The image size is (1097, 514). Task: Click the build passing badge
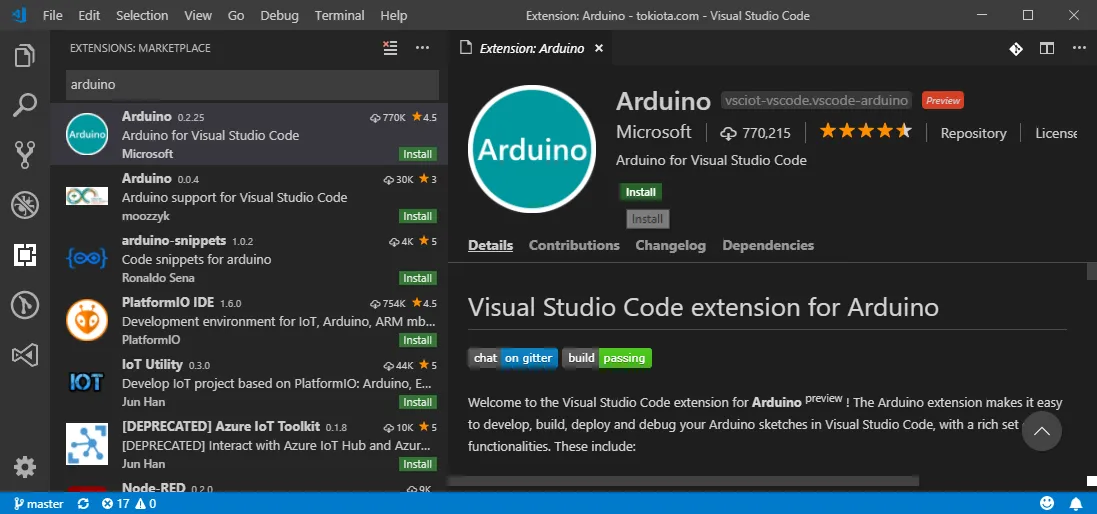[607, 358]
